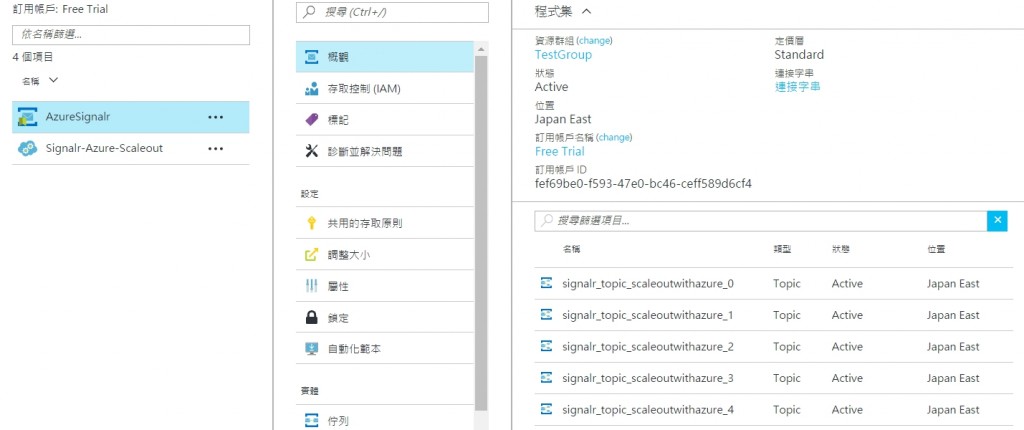Screen dimensions: 1024x430
Task: Click the TestGroup resource group link
Action: click(x=563, y=55)
